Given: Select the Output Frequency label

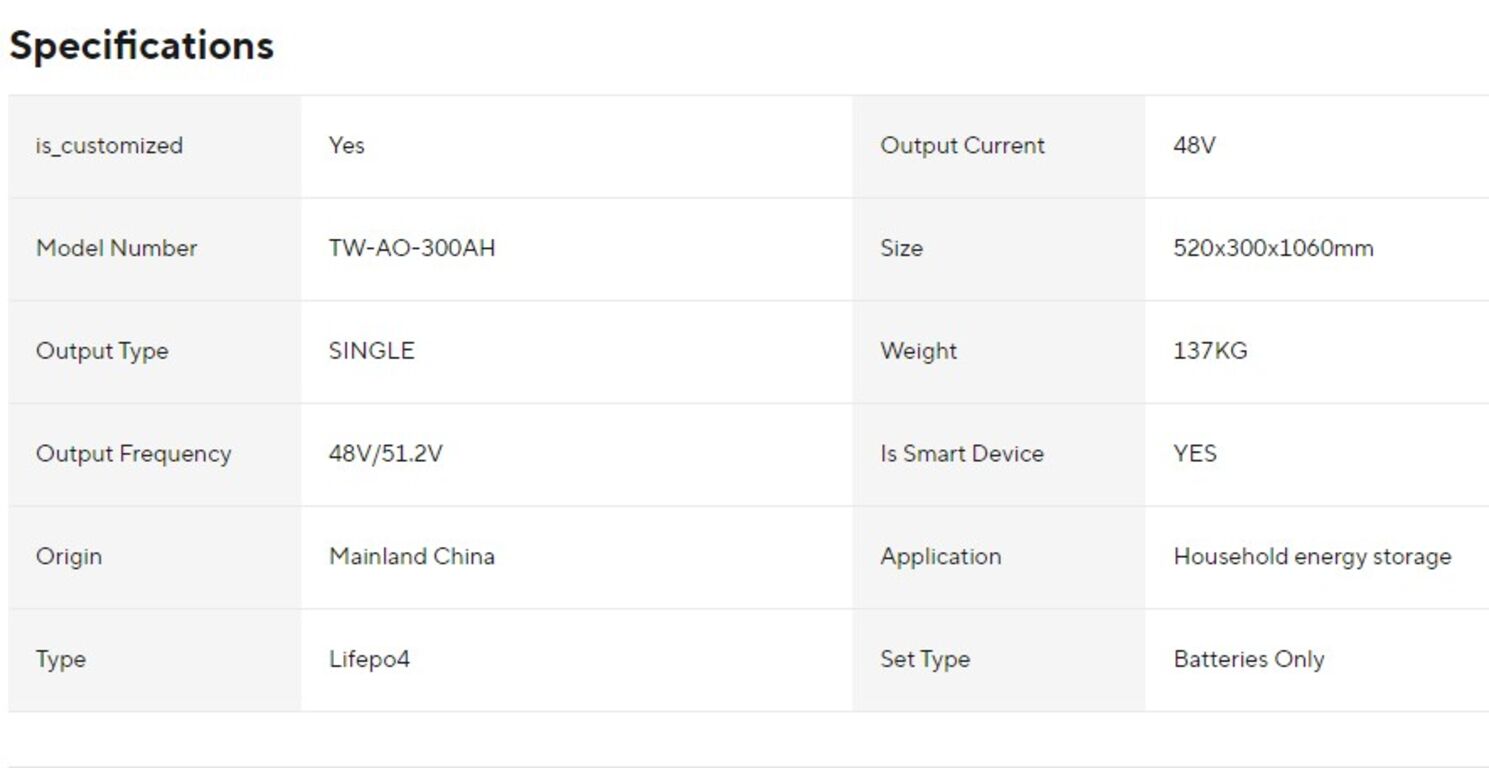Looking at the screenshot, I should 133,454.
